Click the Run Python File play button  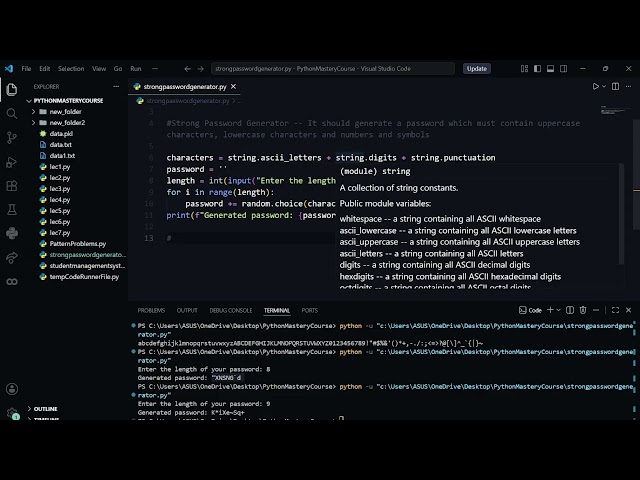coord(596,87)
